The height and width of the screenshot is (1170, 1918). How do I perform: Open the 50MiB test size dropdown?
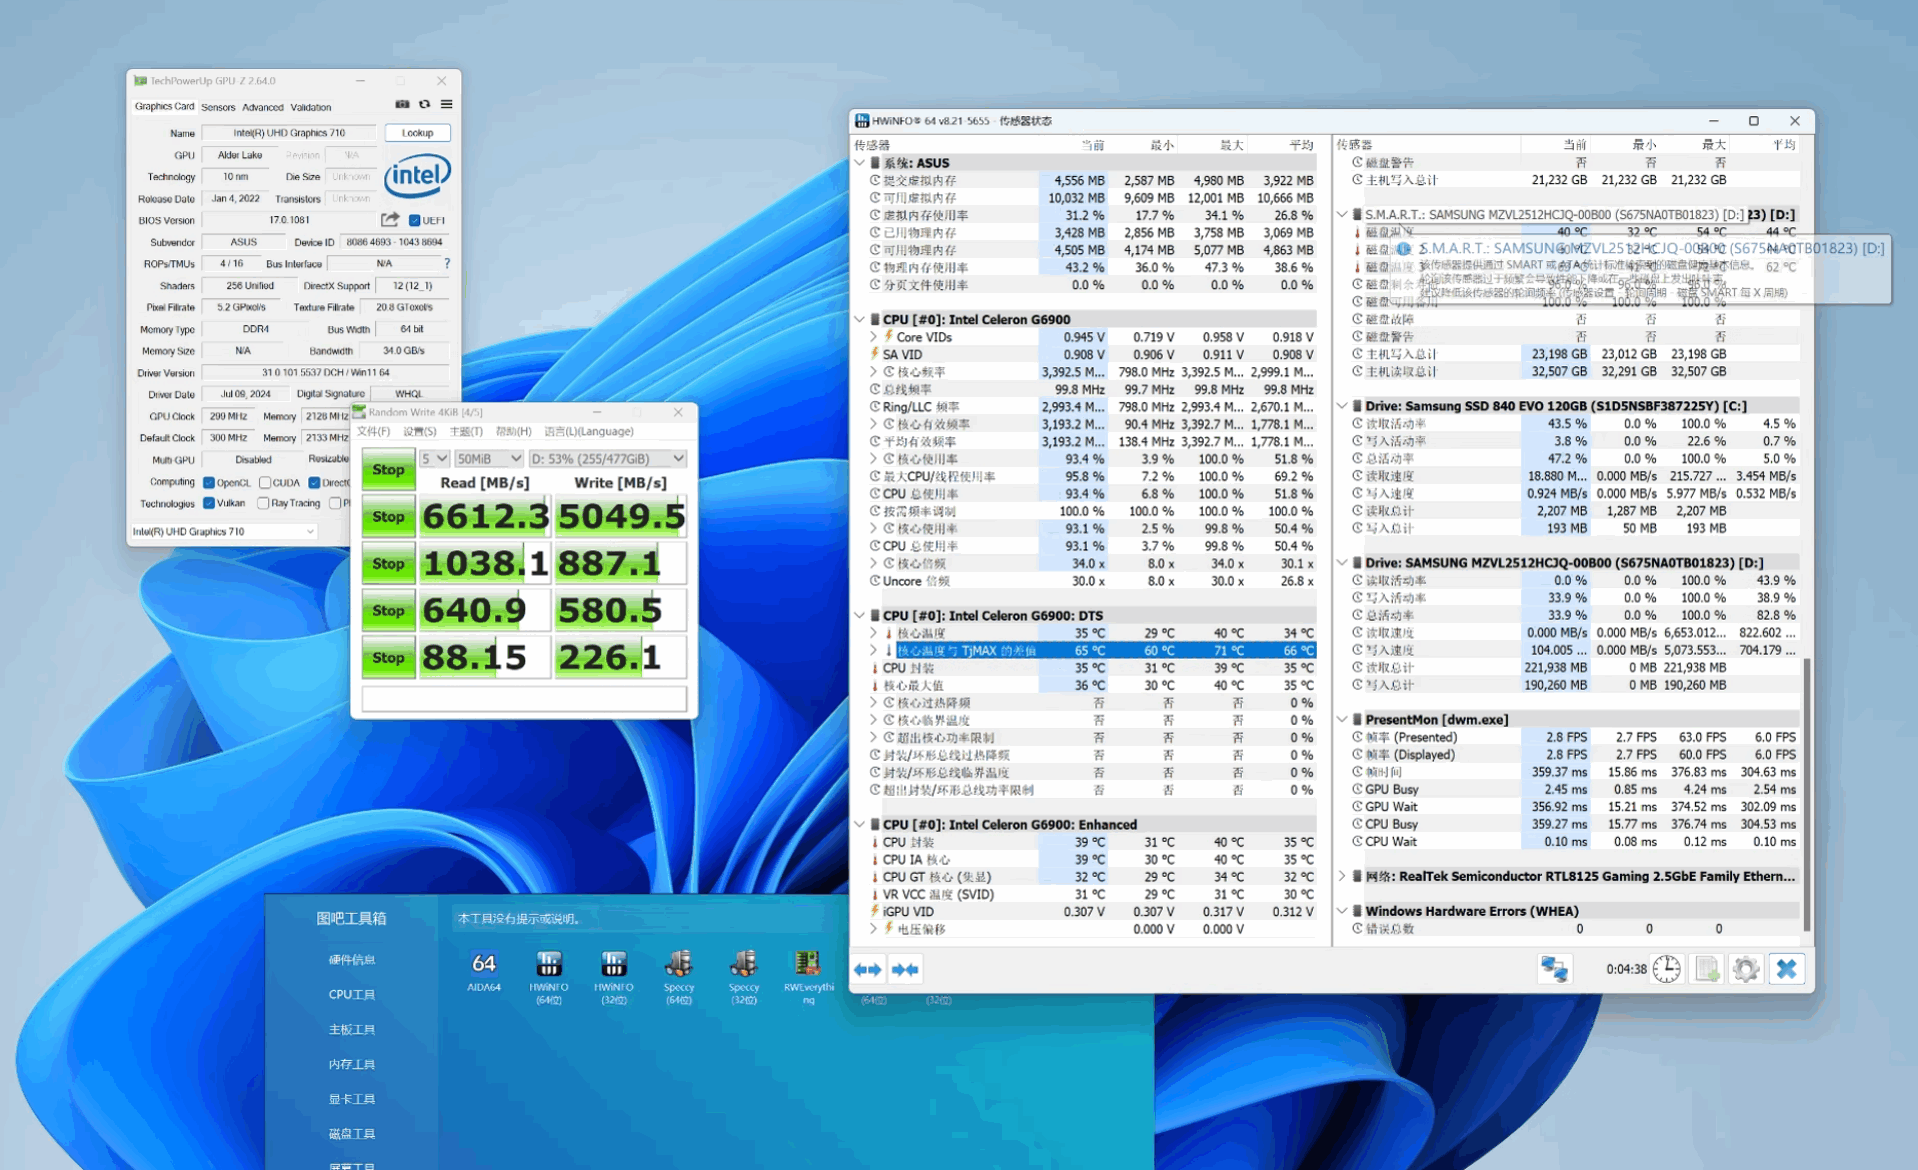(489, 458)
